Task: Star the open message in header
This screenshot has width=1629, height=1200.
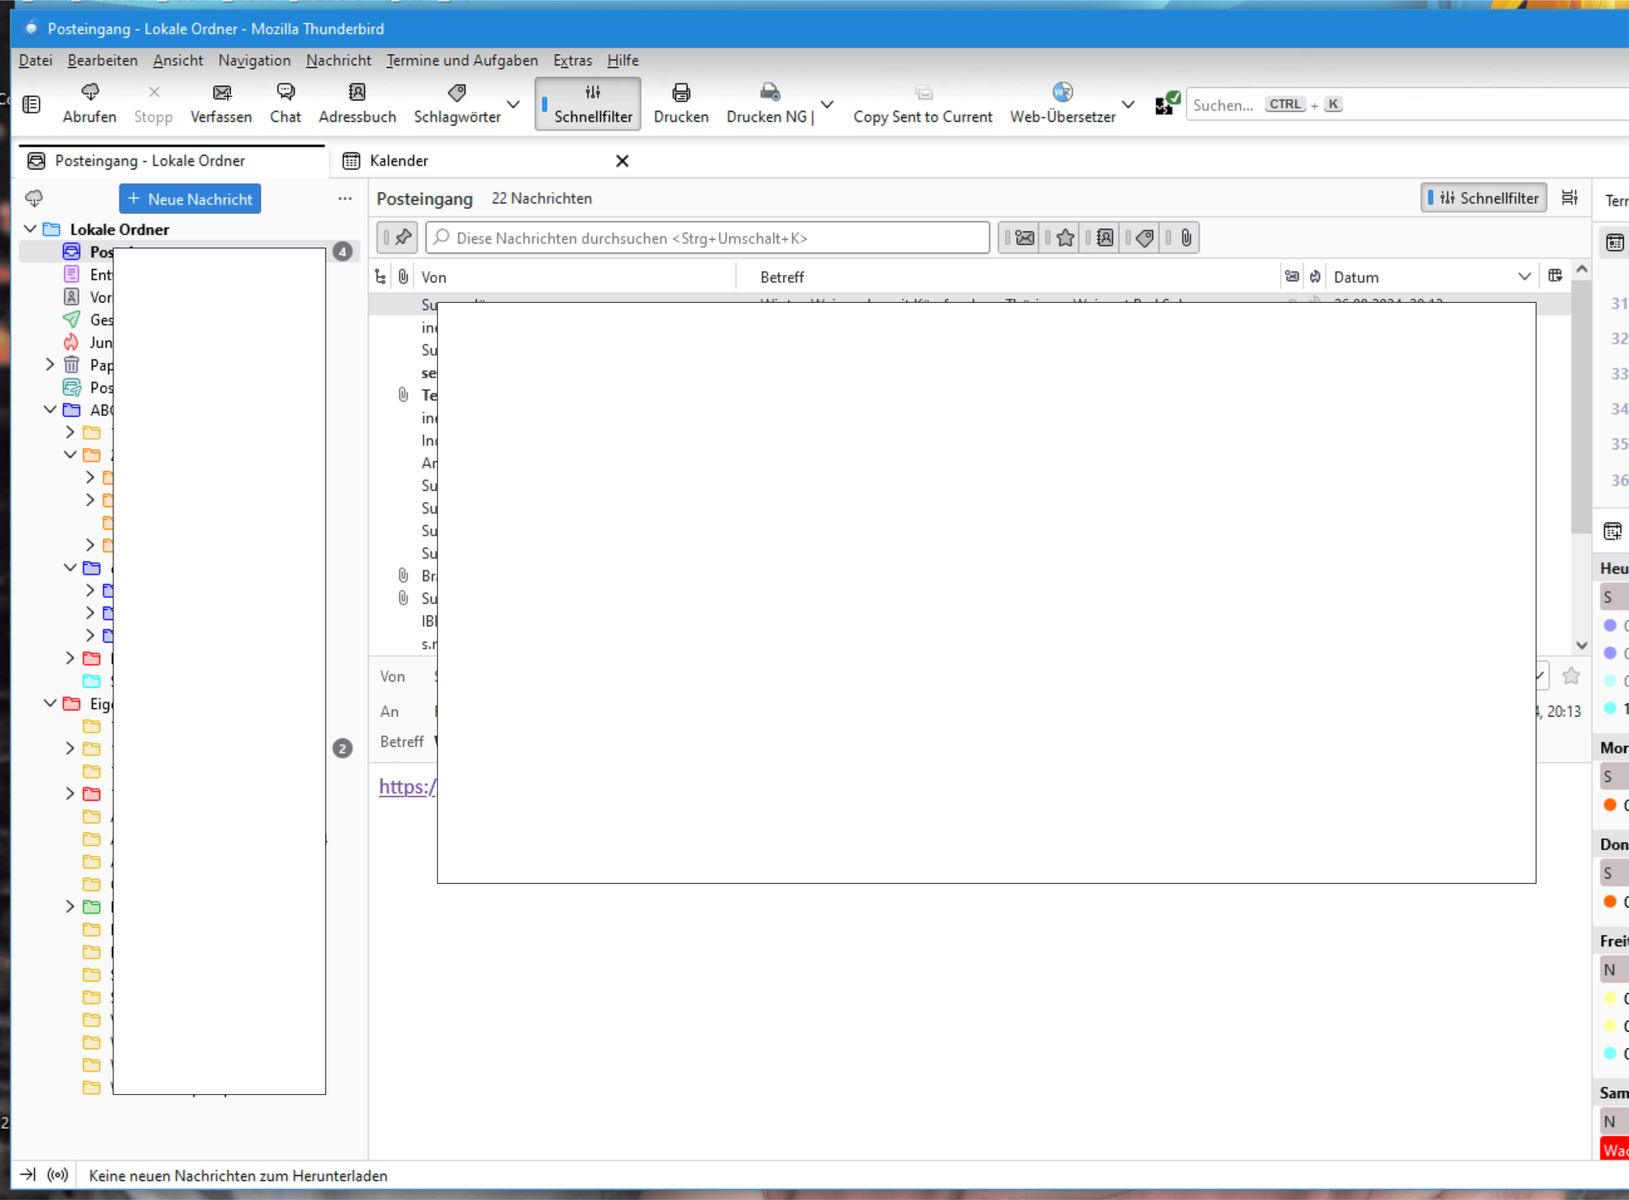Action: point(1571,676)
